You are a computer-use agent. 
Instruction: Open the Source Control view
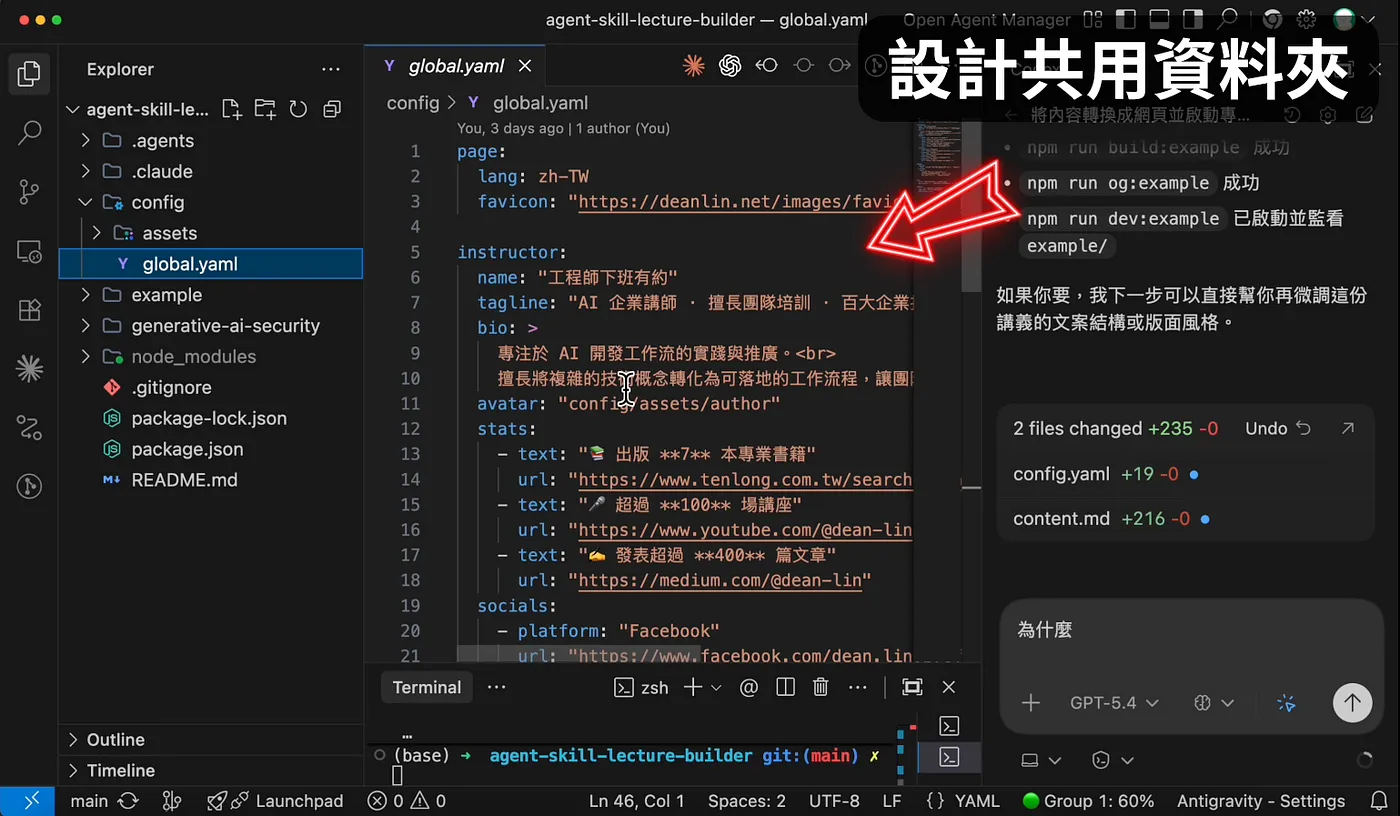30,191
